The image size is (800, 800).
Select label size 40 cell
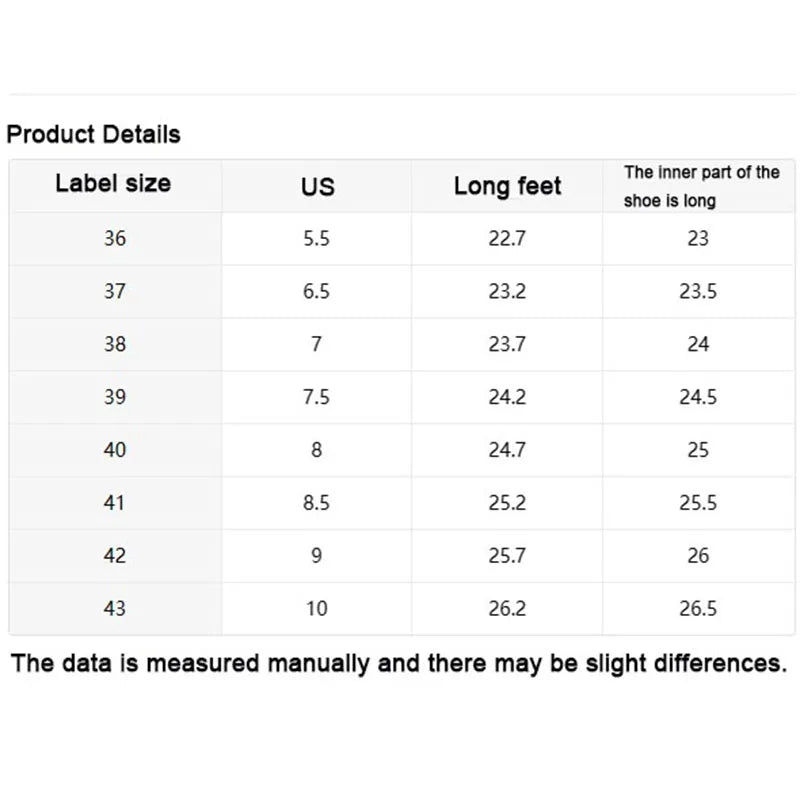click(x=115, y=449)
